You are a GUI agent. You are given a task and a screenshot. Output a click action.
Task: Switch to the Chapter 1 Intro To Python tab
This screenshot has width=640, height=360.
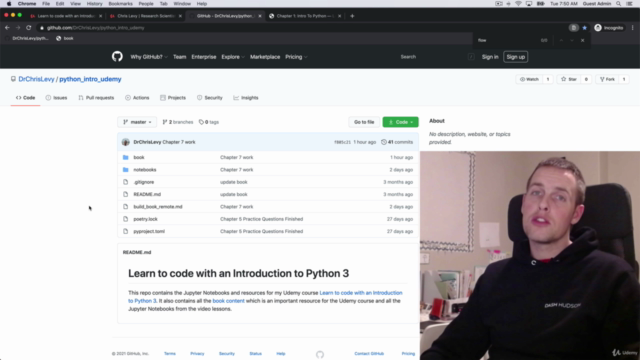click(305, 16)
